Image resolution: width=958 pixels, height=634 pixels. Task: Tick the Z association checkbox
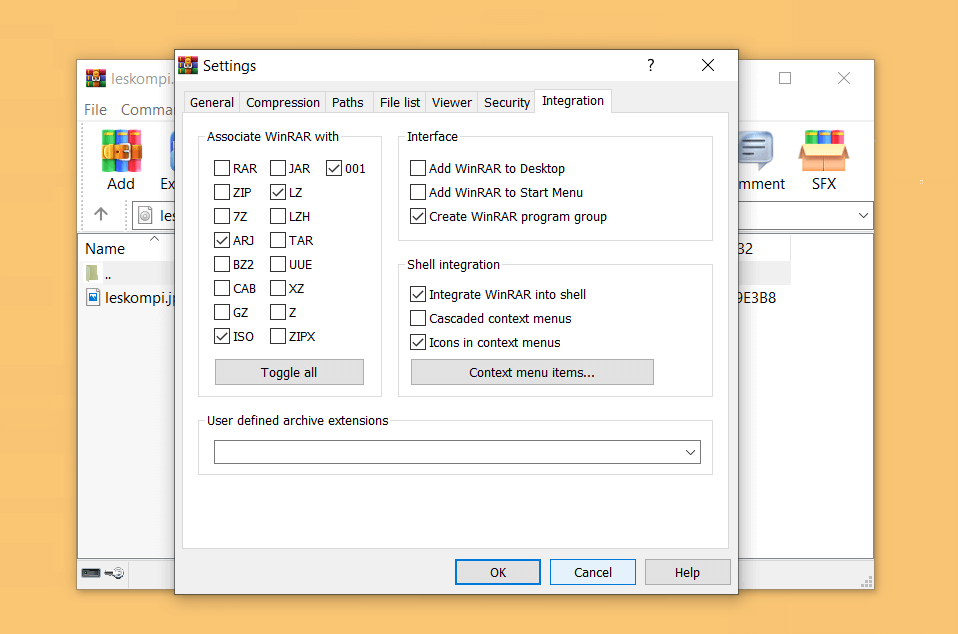(278, 312)
